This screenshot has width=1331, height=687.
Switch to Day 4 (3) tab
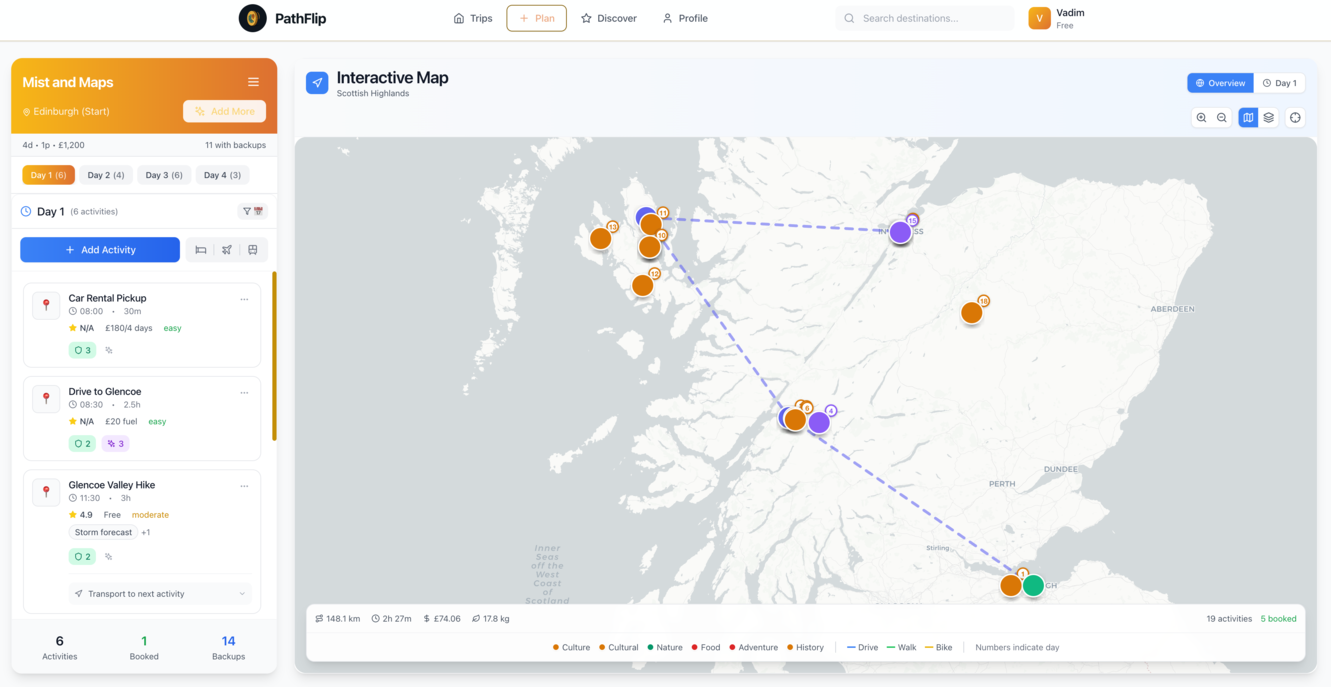pos(222,175)
